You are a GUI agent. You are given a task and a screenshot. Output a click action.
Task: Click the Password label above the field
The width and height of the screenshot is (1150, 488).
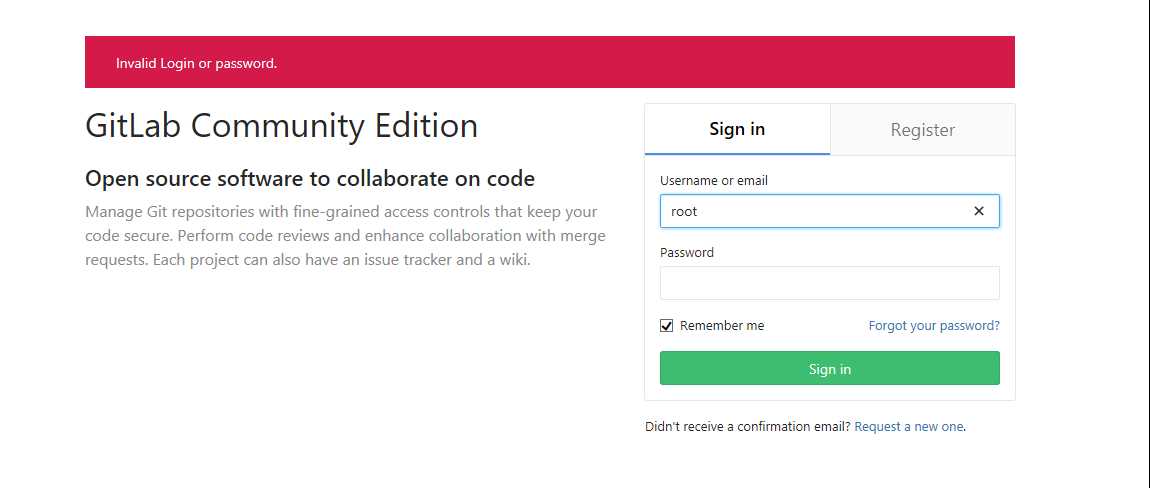point(687,253)
